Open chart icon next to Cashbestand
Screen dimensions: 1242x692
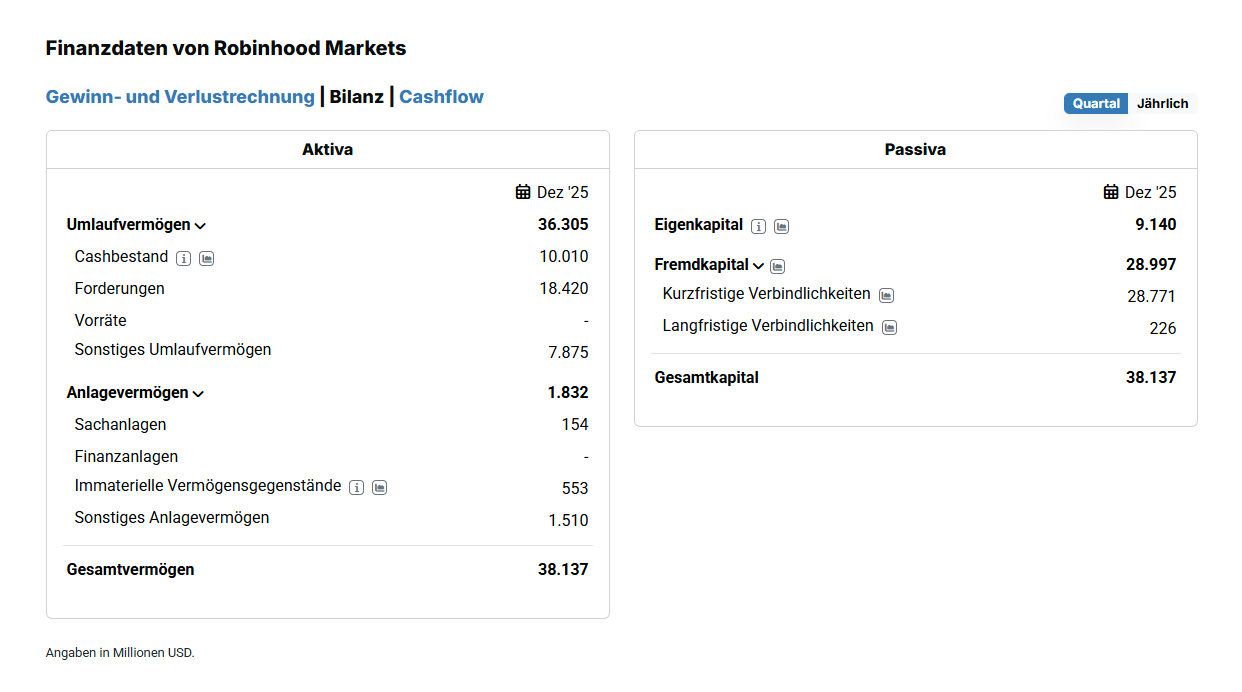click(x=207, y=258)
